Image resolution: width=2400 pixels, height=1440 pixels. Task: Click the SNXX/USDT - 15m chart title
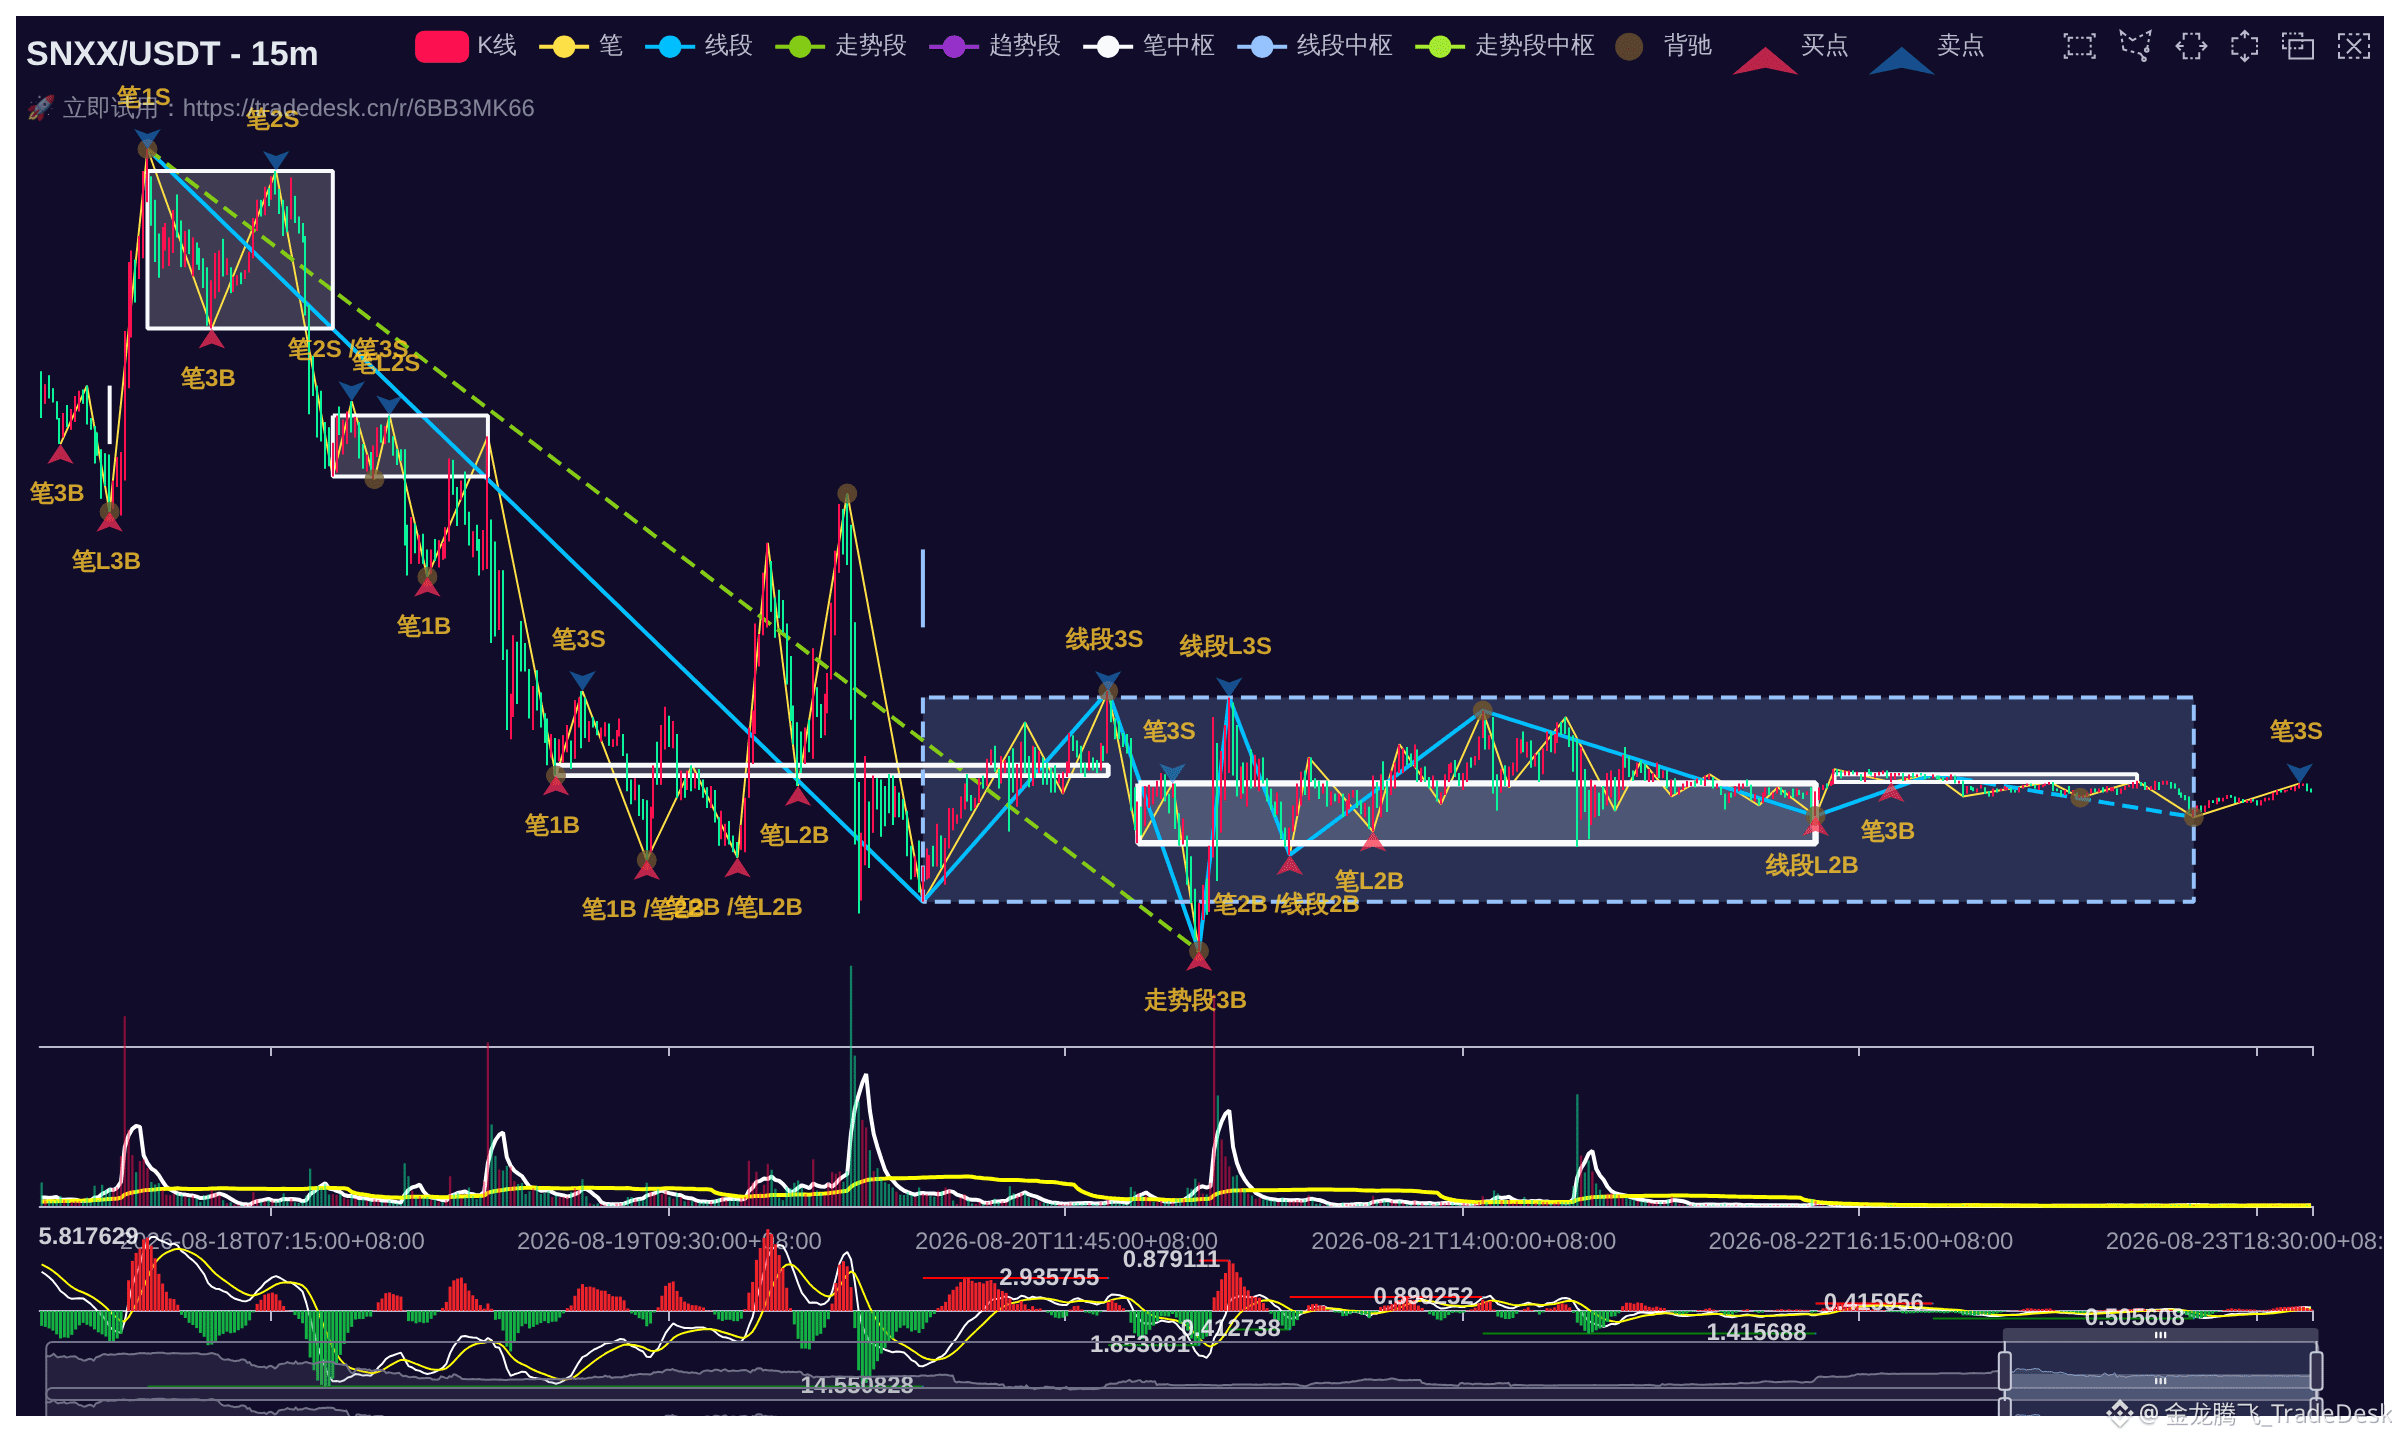tap(172, 53)
